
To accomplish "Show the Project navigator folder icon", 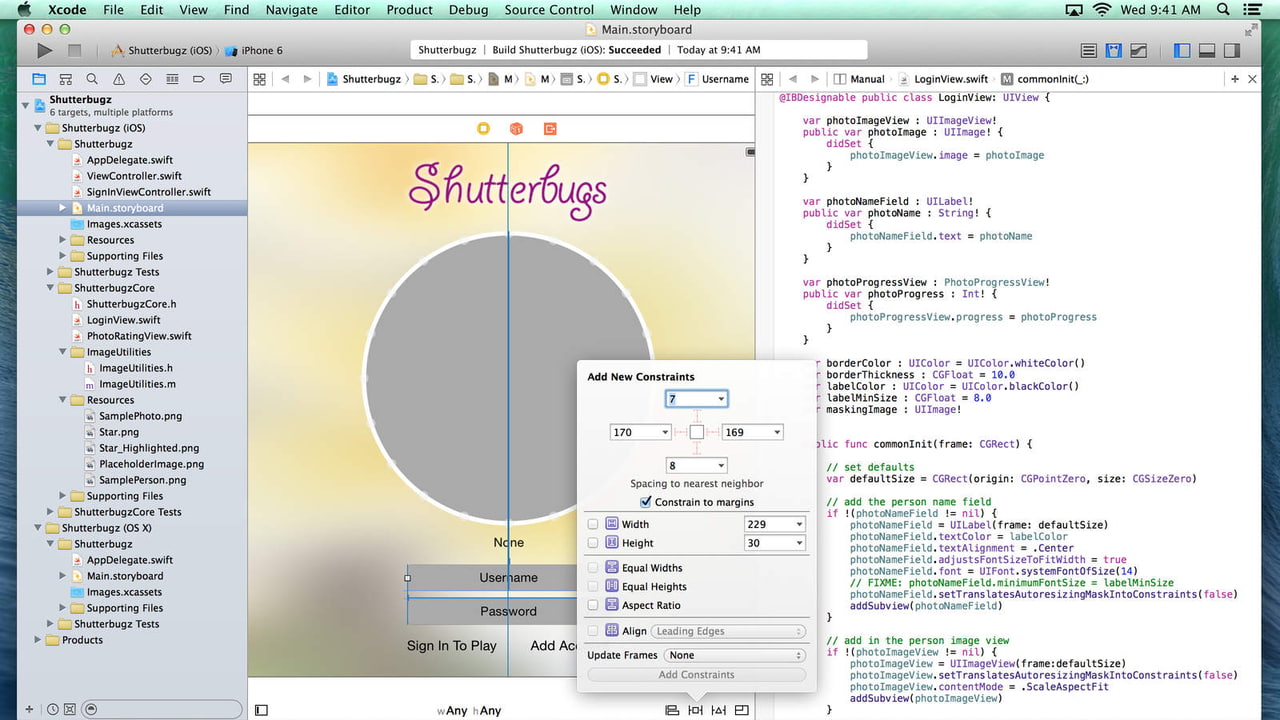I will coord(39,79).
